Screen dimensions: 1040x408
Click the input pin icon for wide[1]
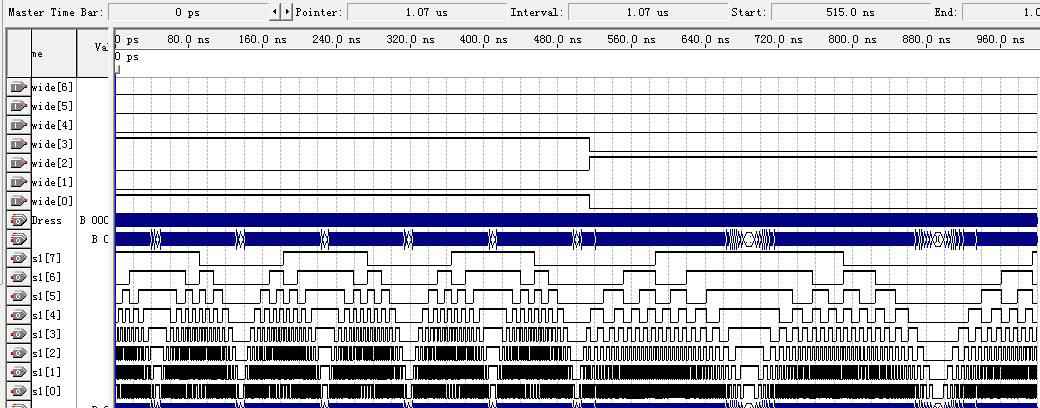click(x=18, y=182)
